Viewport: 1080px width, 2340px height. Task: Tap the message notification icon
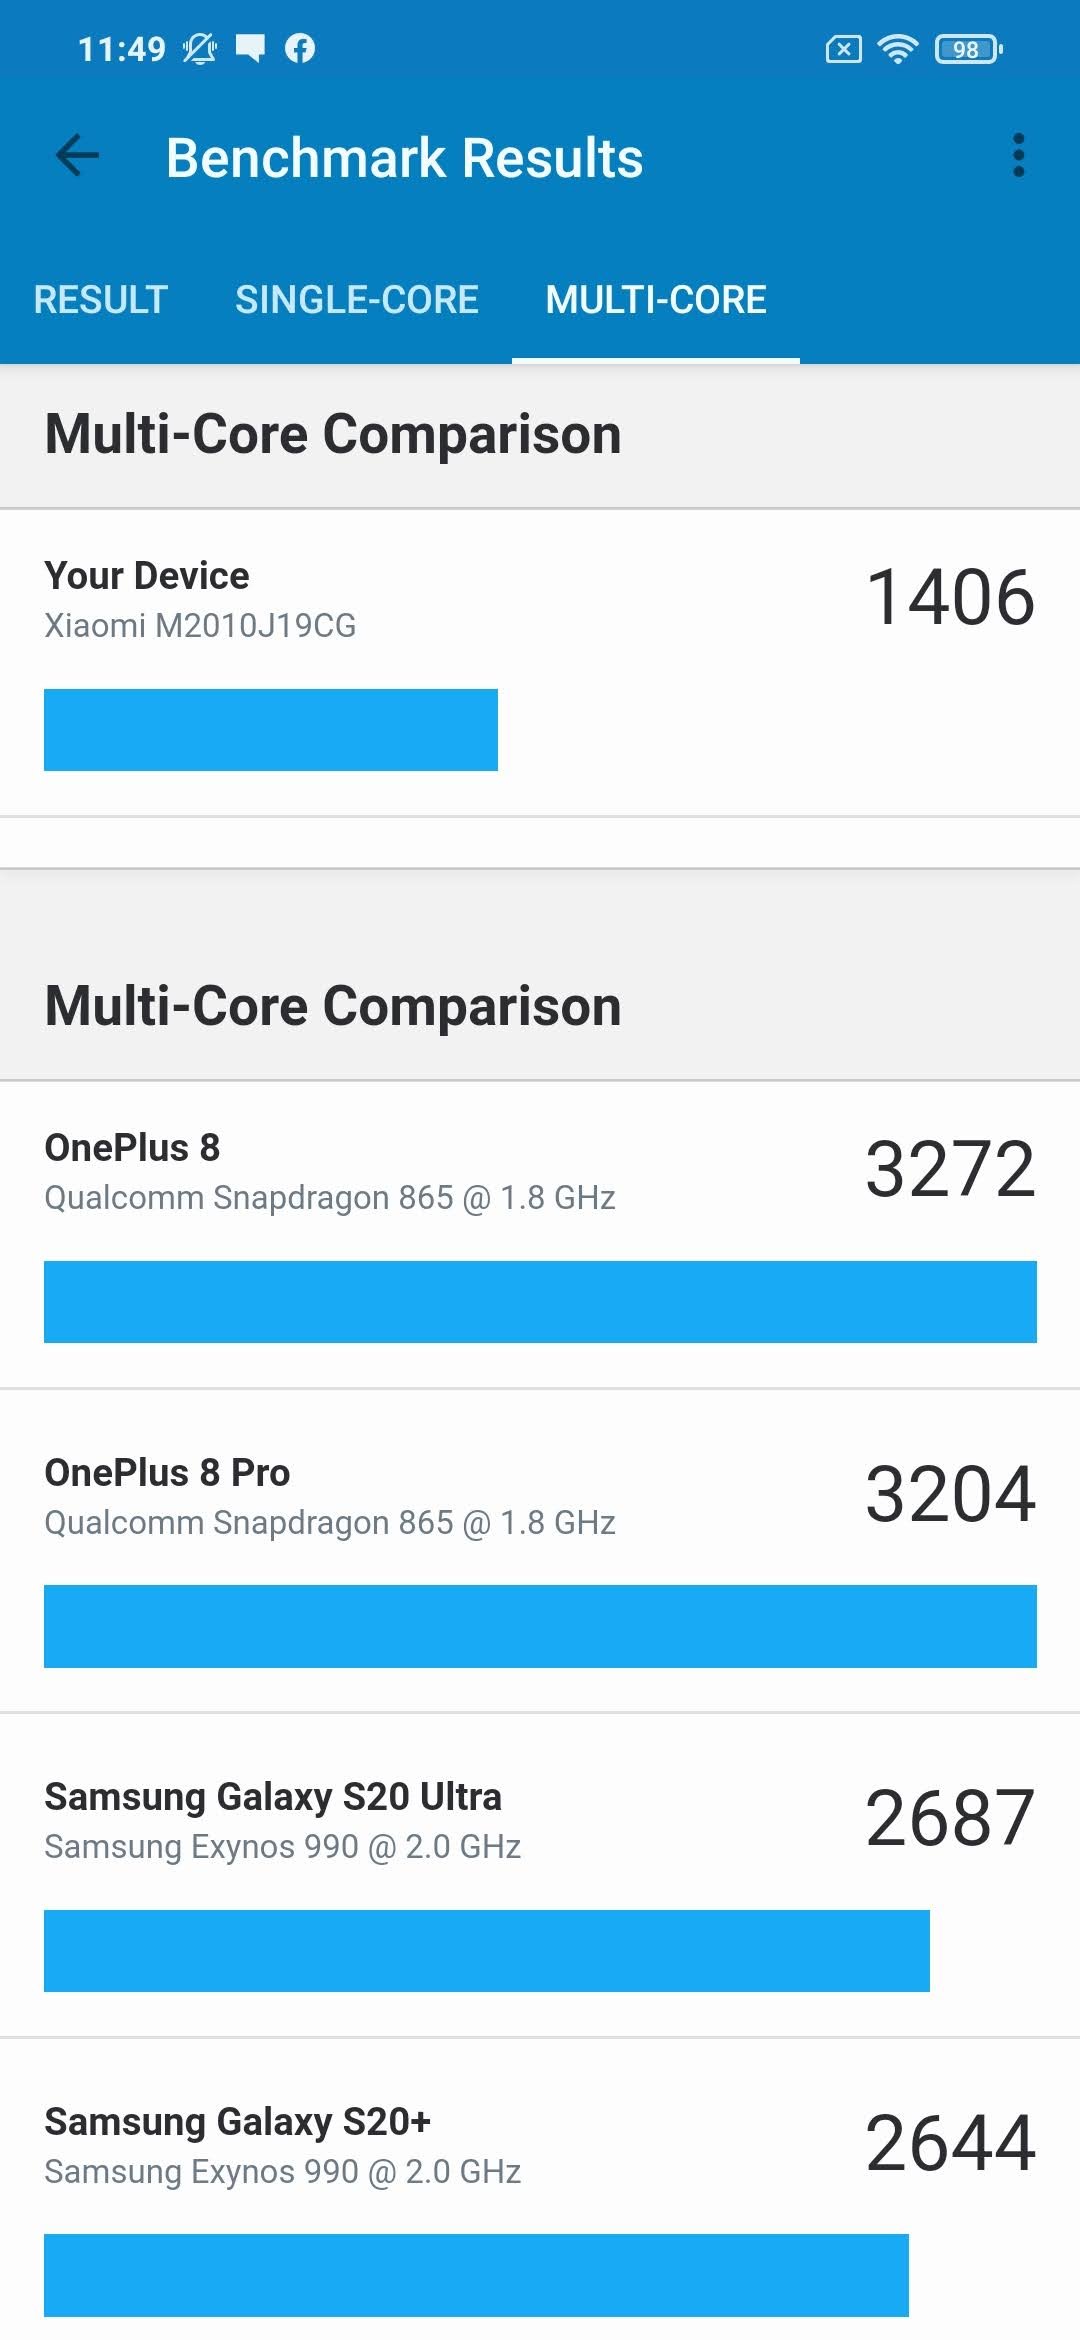250,48
